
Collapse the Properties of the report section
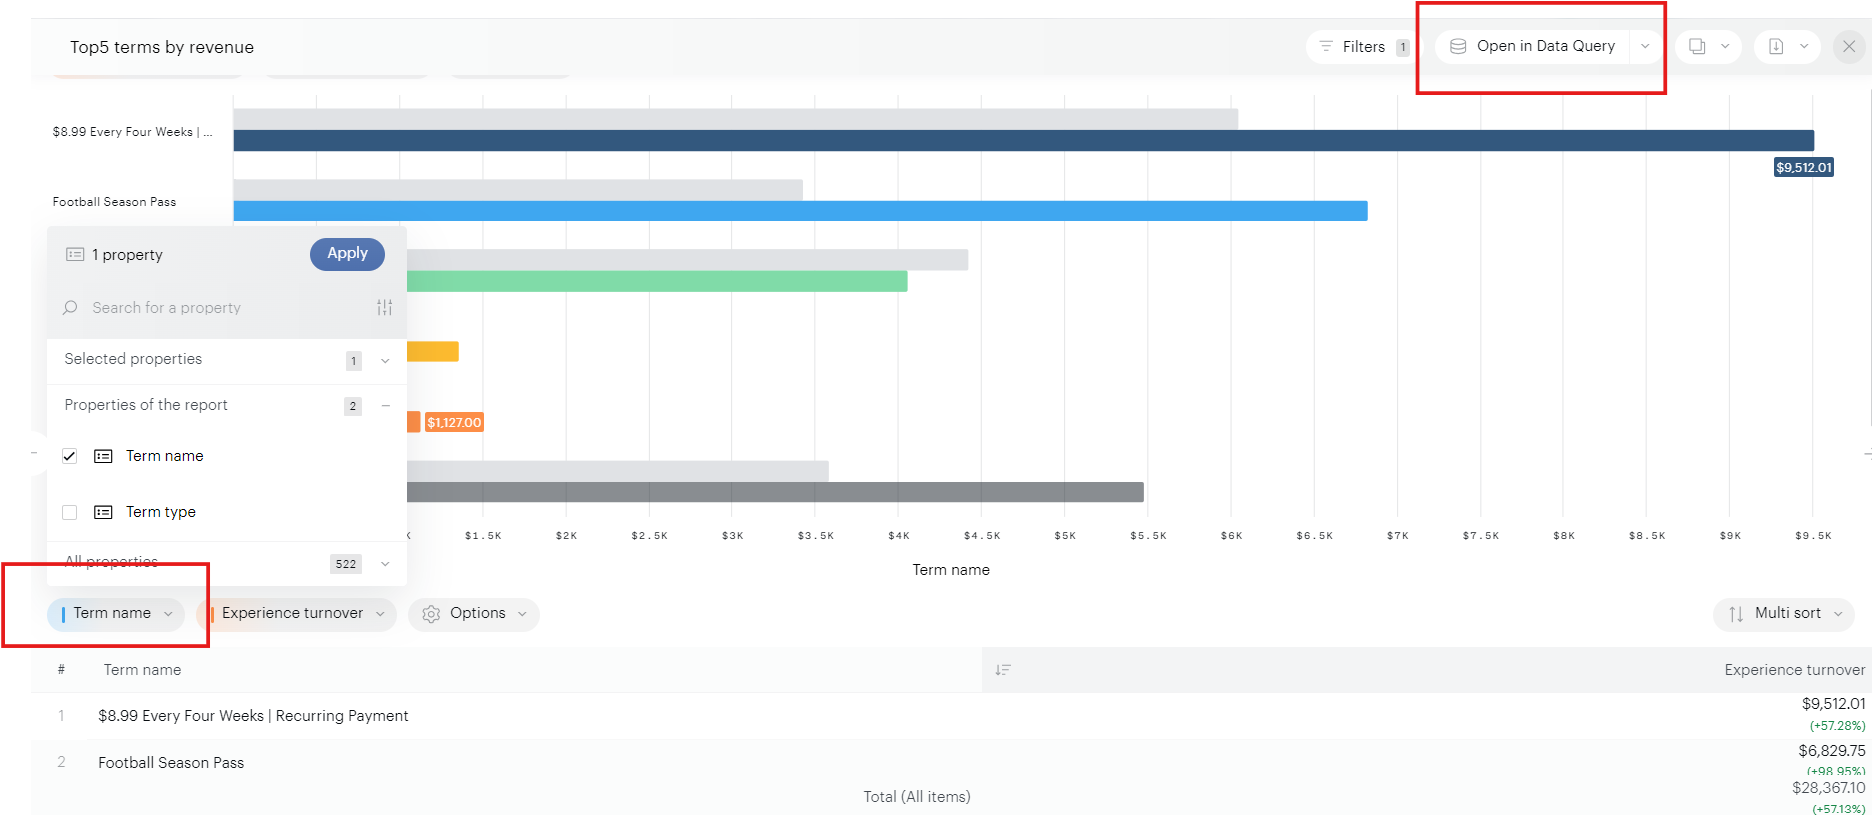tap(385, 406)
